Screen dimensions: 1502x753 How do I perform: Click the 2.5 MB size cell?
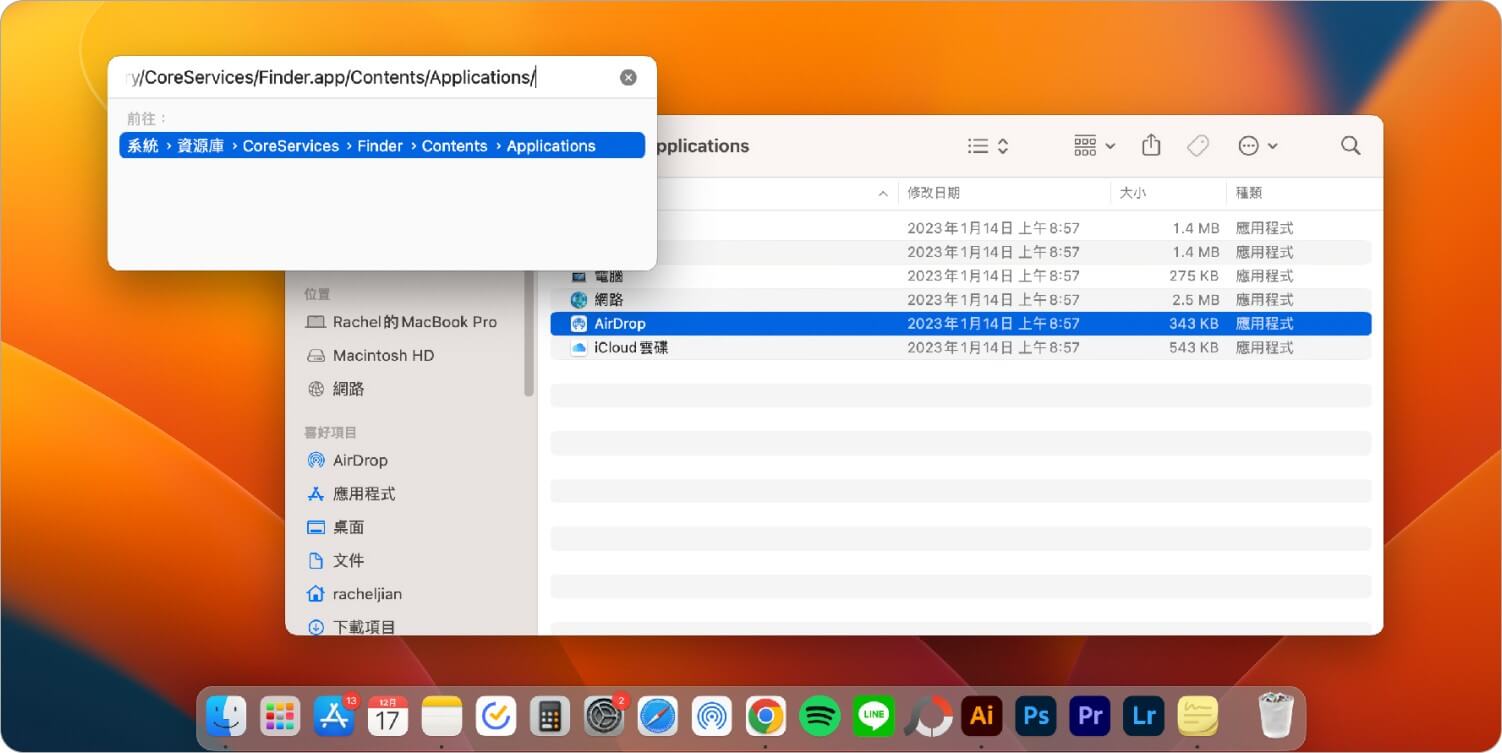(x=1195, y=300)
